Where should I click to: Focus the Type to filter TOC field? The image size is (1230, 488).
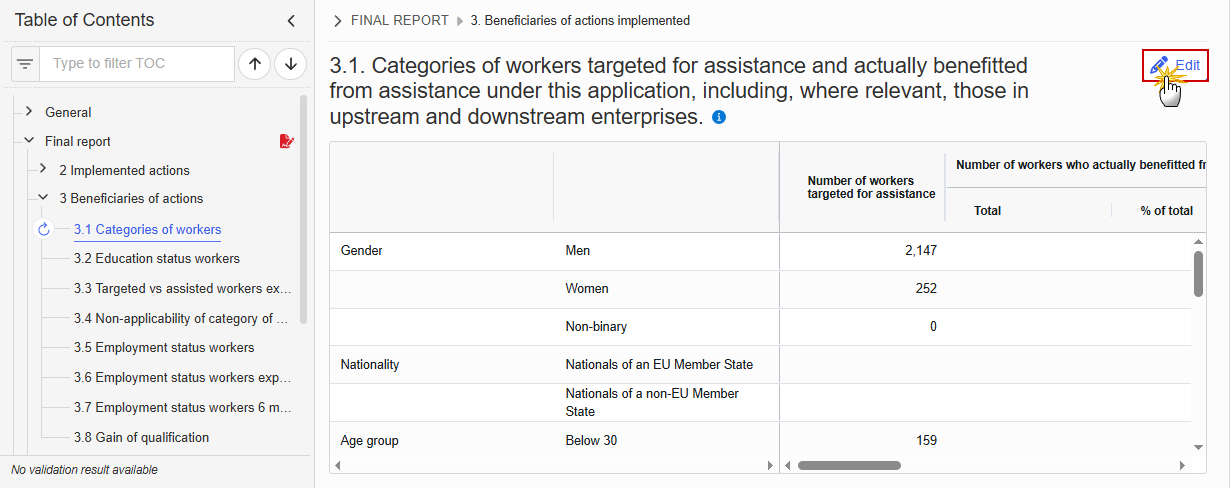pyautogui.click(x=138, y=64)
